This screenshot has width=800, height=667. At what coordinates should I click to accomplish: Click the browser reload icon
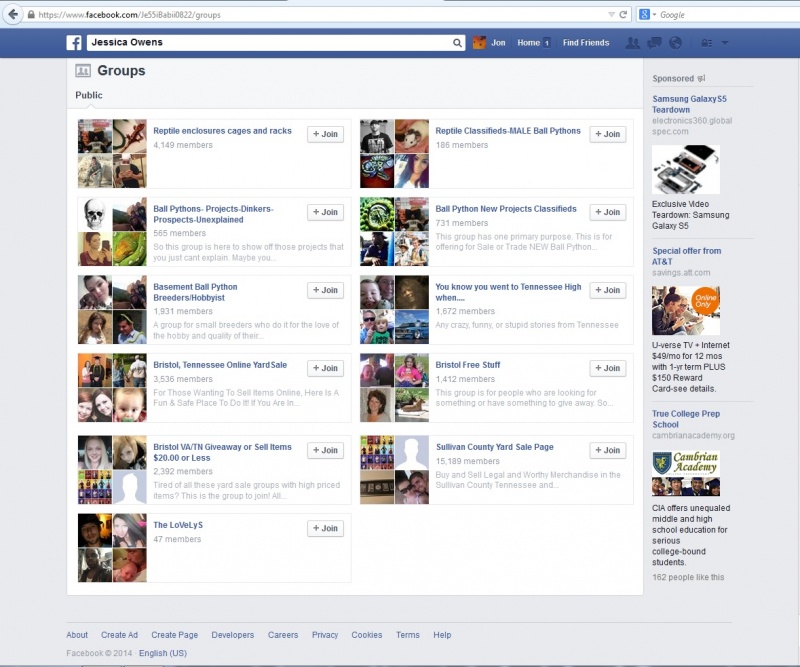tap(623, 15)
